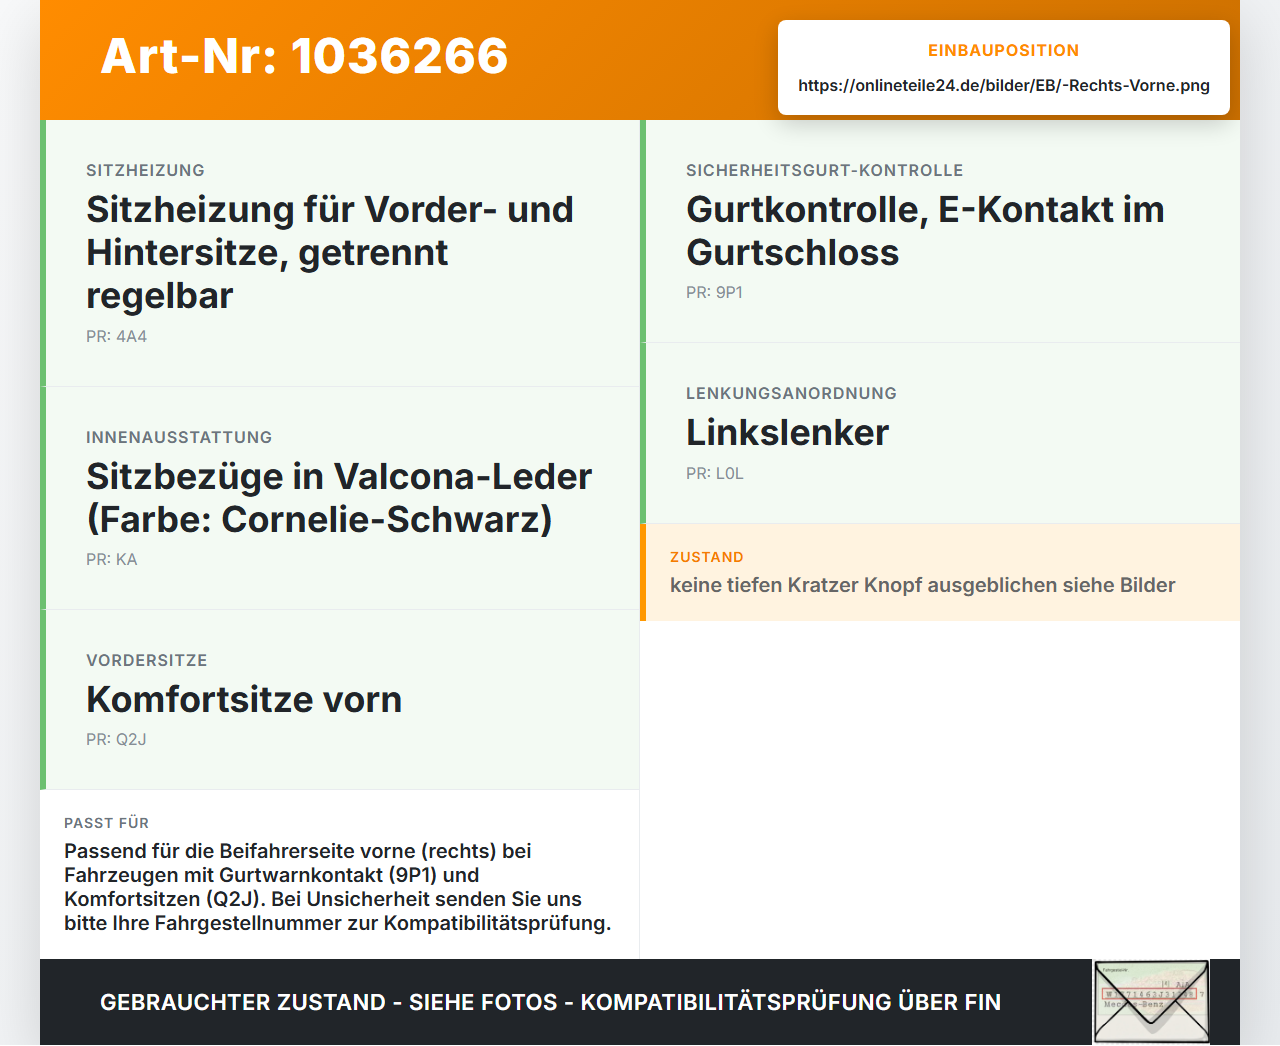The height and width of the screenshot is (1046, 1280).
Task: Click the VORDERSITZE category label
Action: pos(147,661)
